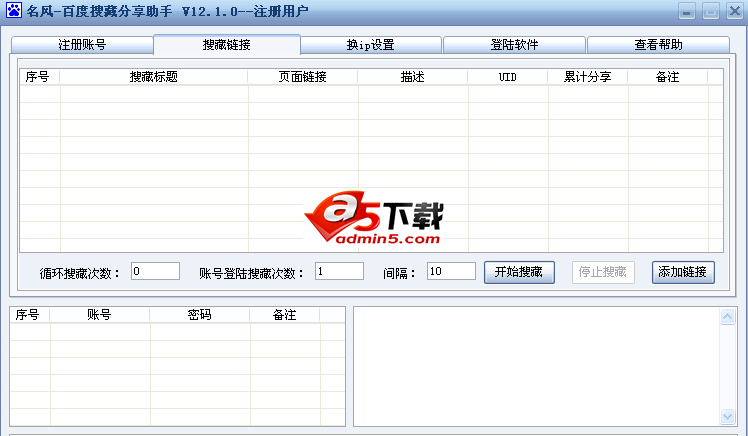Click the disabled maximize window button
This screenshot has height=436, width=748.
[x=711, y=11]
